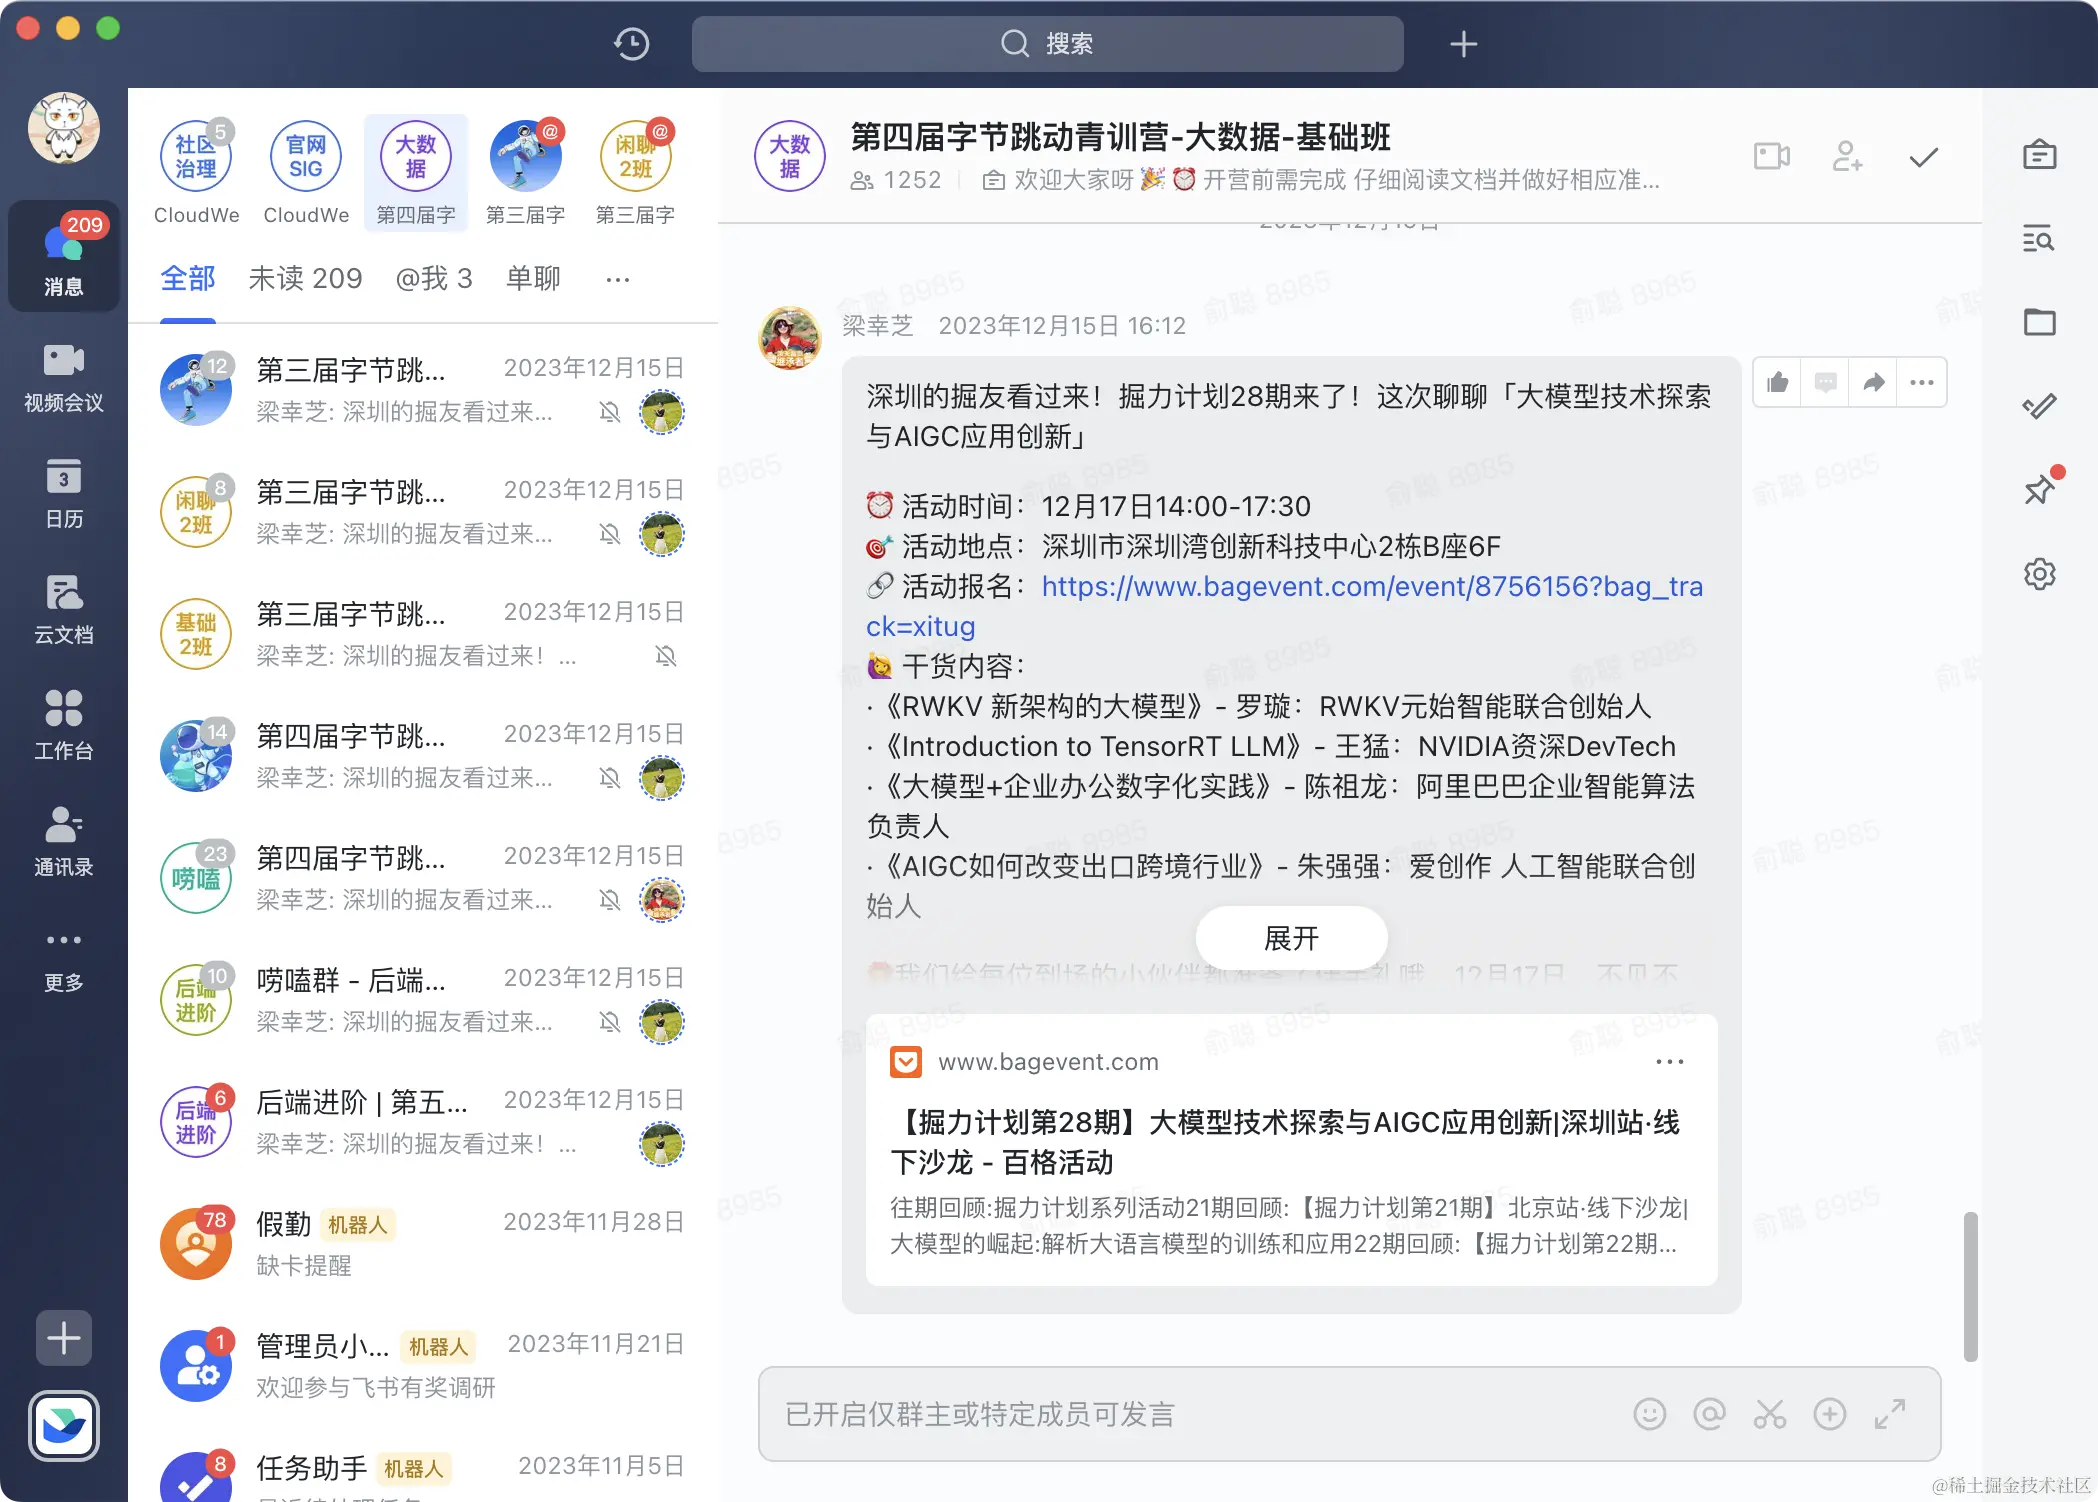
Task: Open group announcement board icon
Action: pos(2040,155)
